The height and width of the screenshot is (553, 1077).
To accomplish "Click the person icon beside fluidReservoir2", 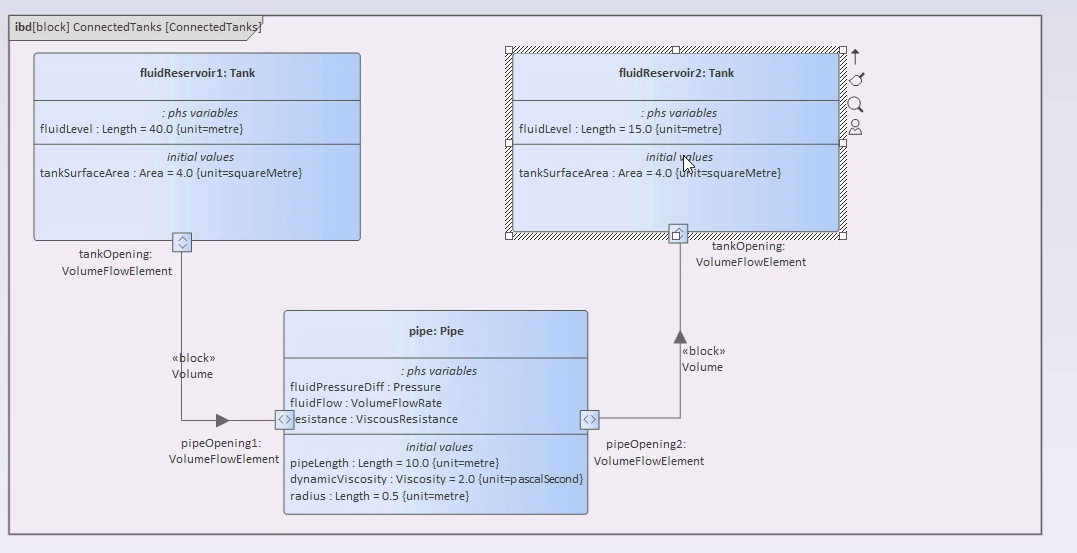I will click(x=855, y=127).
